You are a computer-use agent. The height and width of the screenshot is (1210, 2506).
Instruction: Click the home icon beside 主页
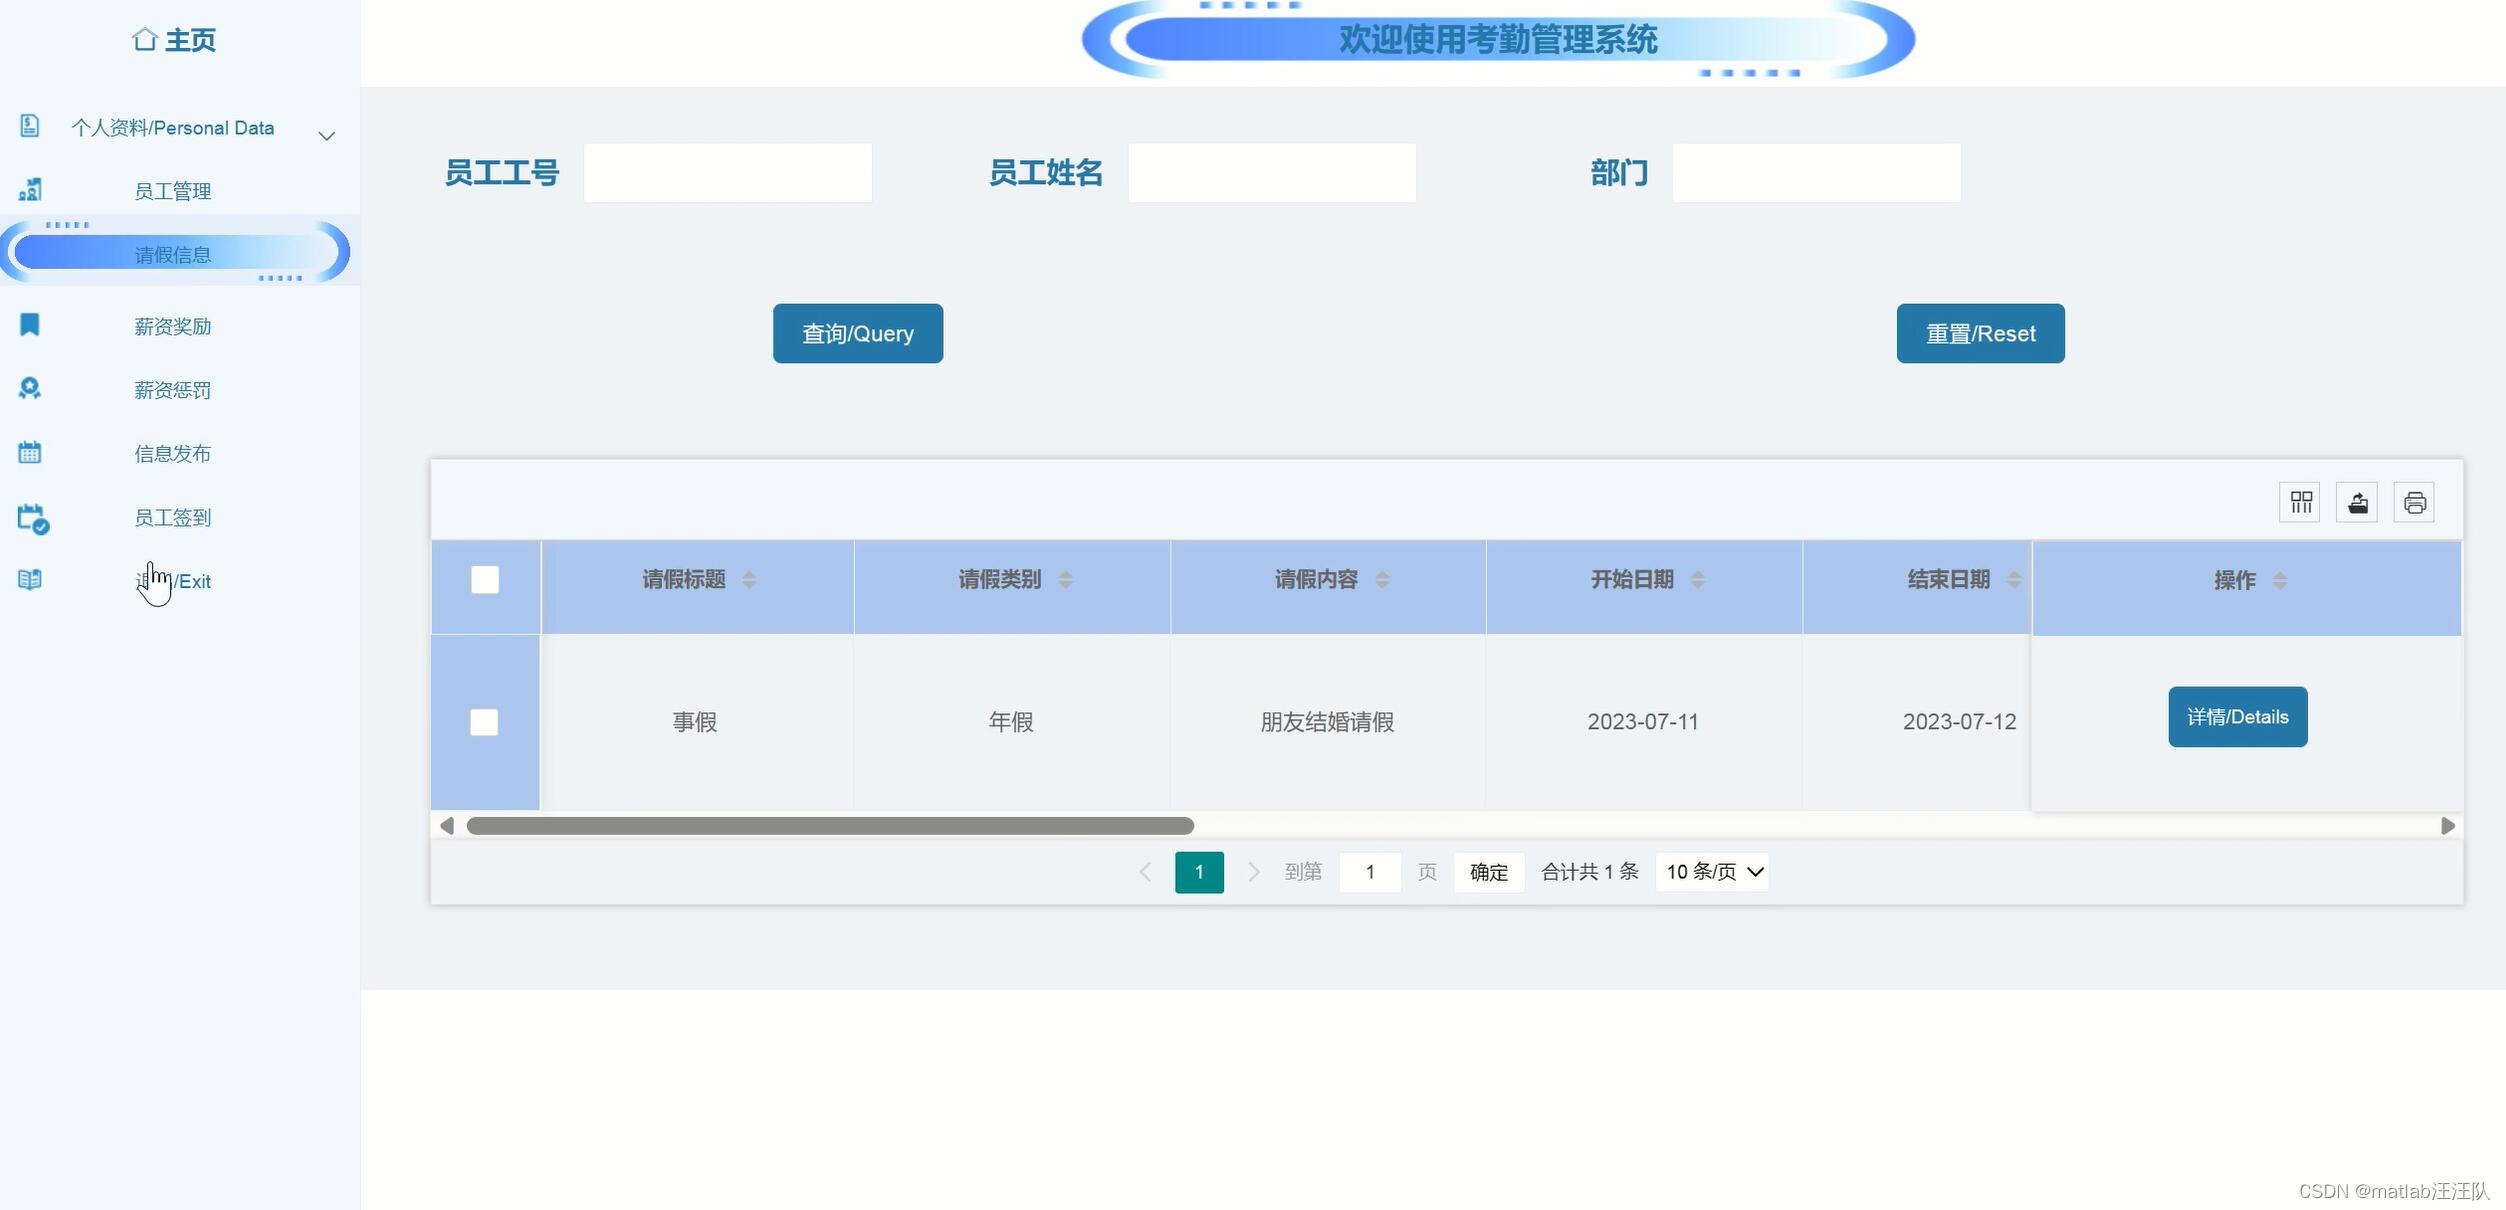(x=144, y=40)
